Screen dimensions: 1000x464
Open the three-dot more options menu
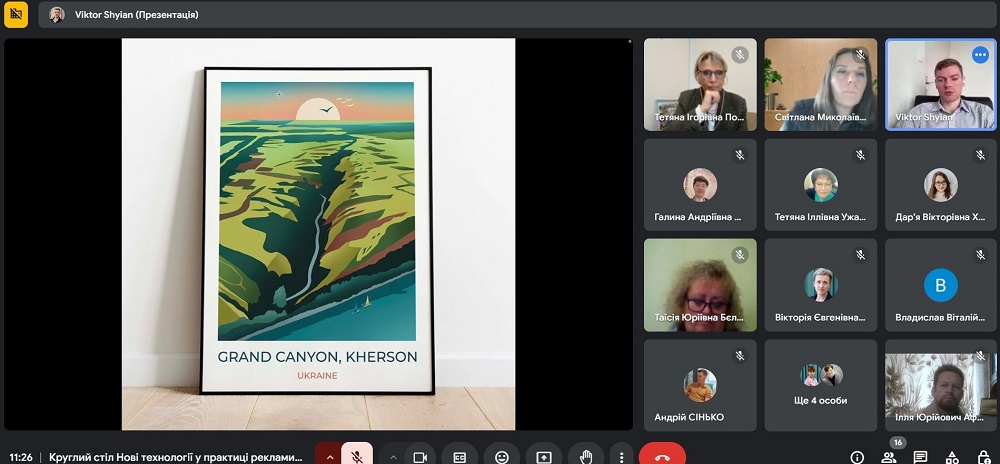[x=621, y=456]
